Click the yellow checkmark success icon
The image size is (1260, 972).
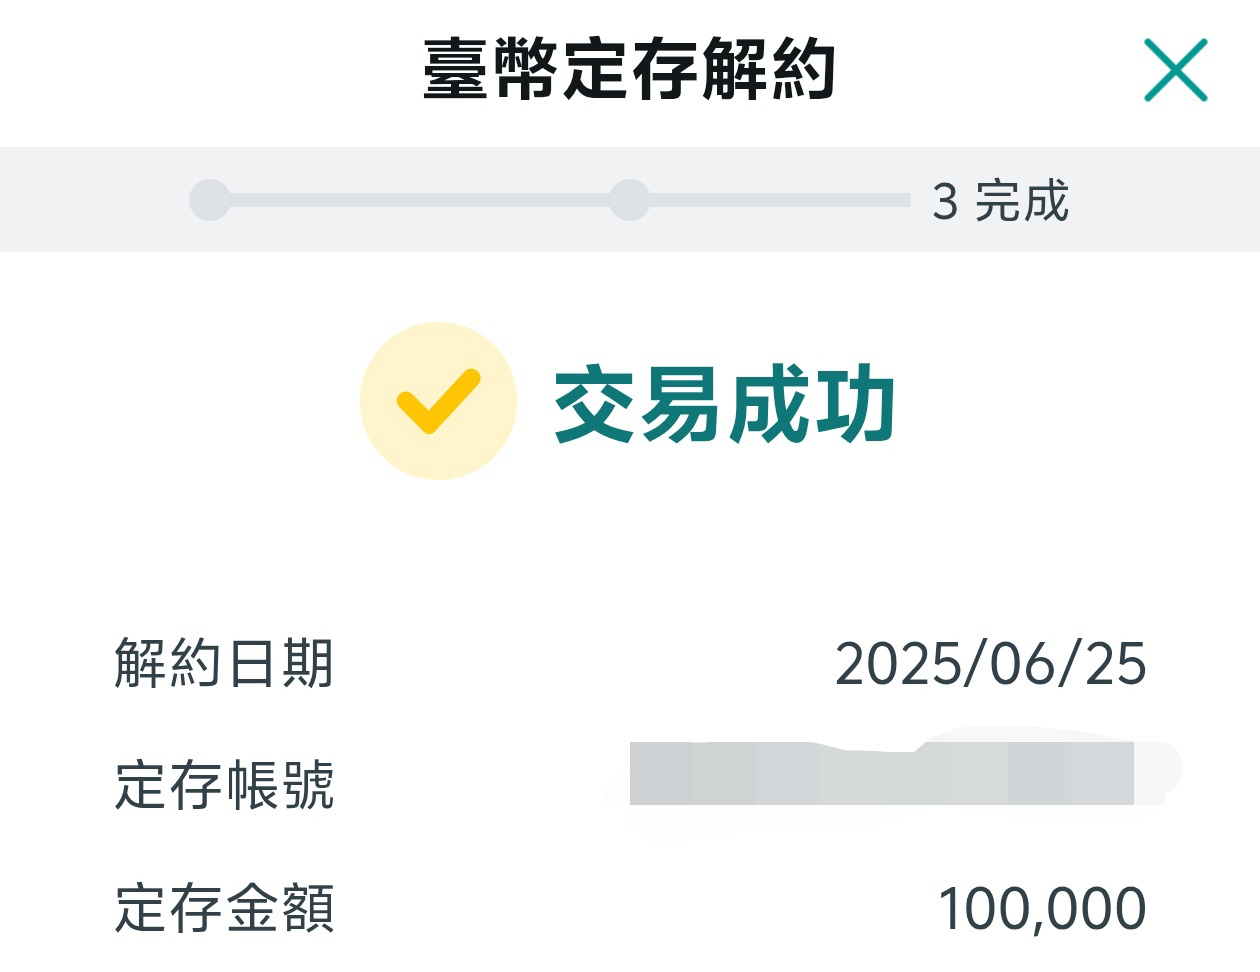tap(439, 401)
